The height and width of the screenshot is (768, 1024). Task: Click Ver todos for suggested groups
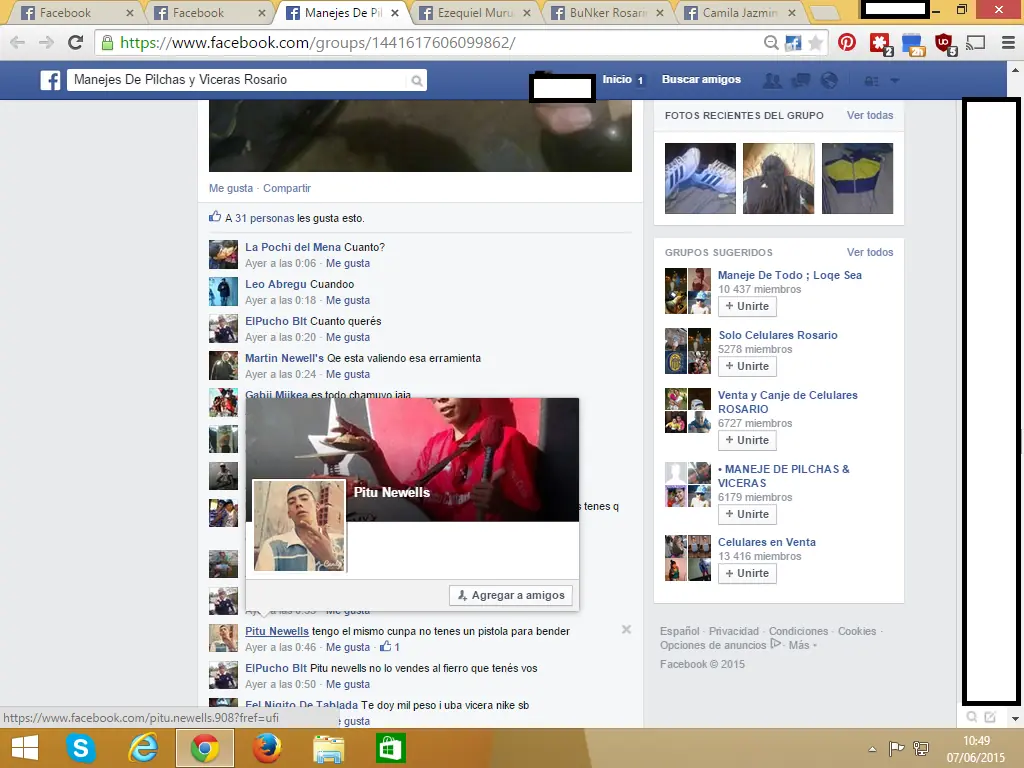870,252
